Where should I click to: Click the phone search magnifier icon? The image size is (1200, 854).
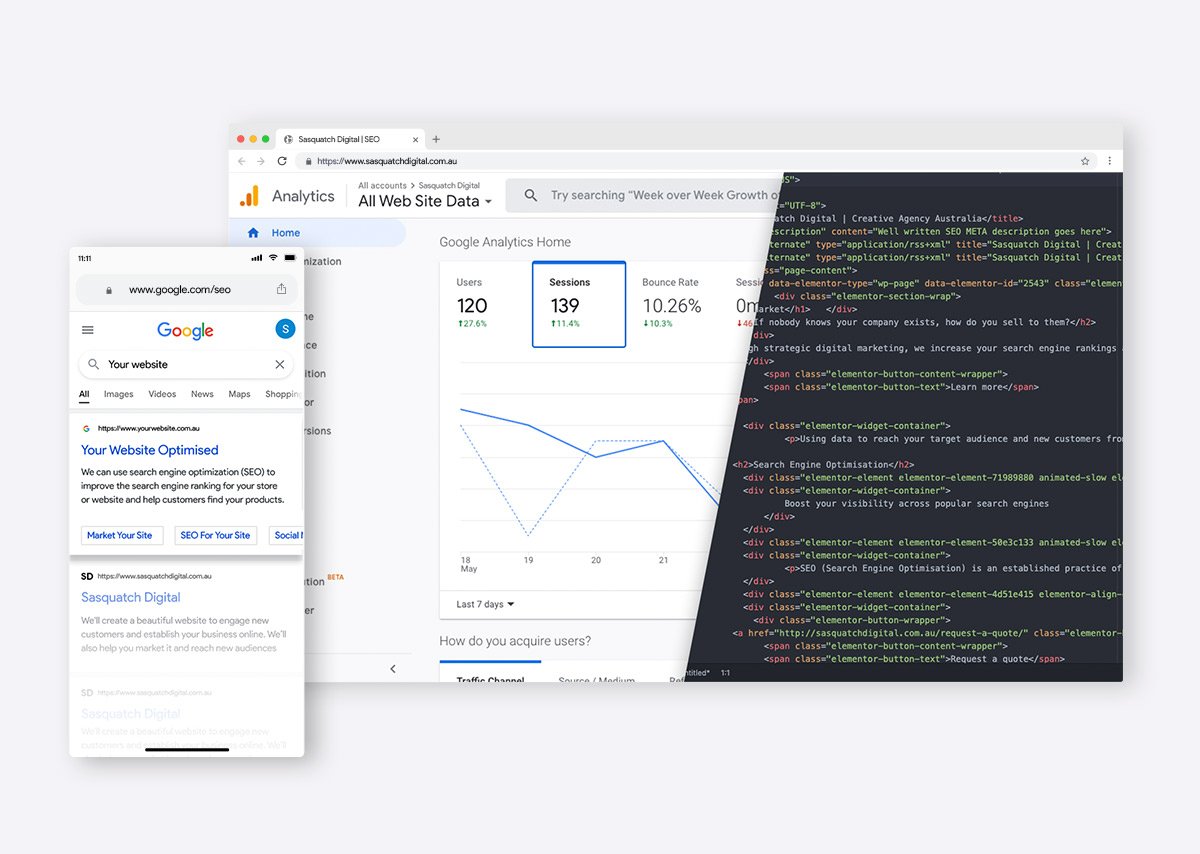94,364
